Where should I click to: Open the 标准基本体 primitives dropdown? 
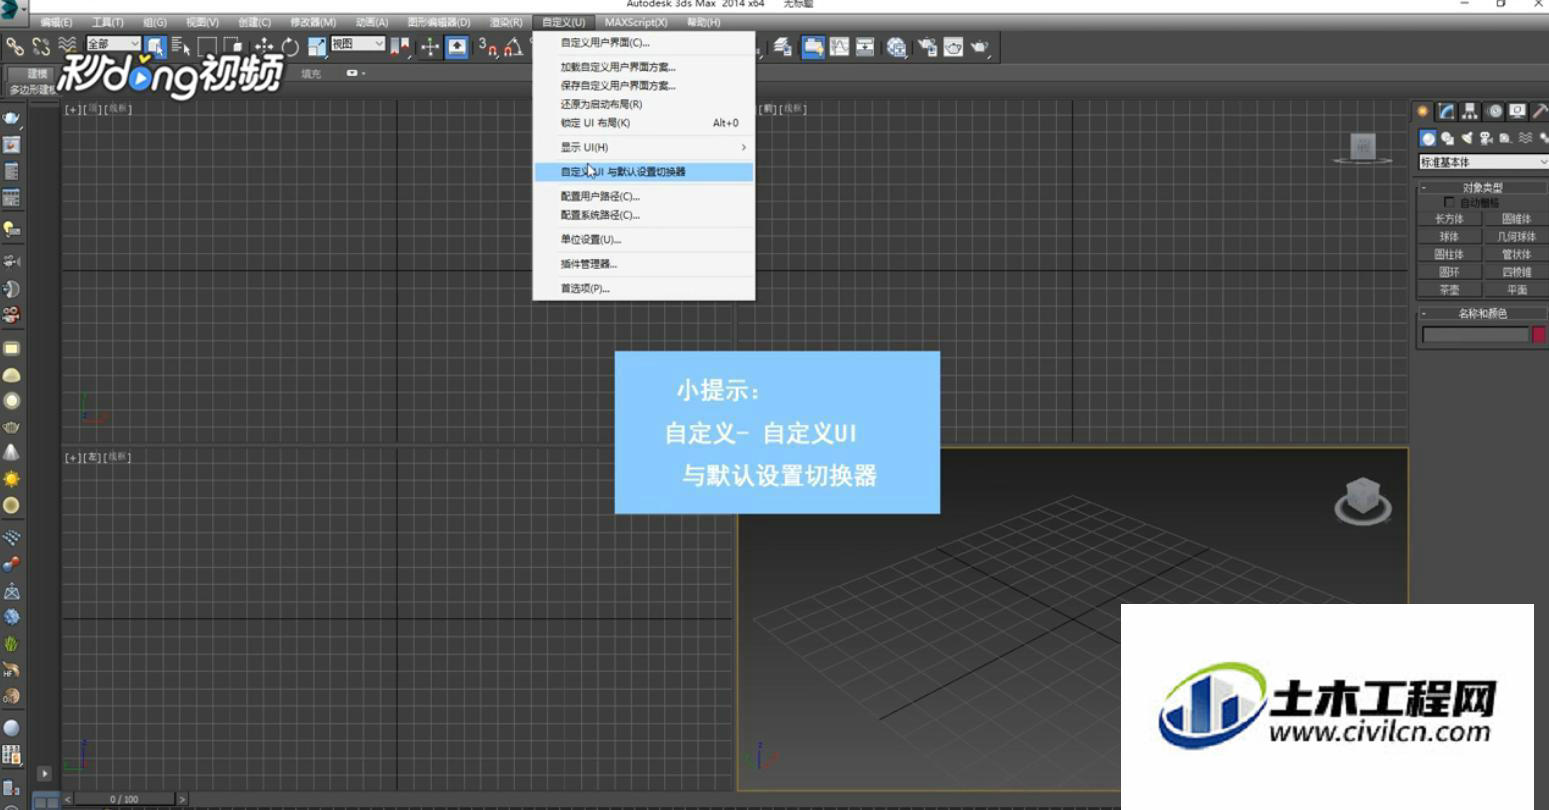1483,162
